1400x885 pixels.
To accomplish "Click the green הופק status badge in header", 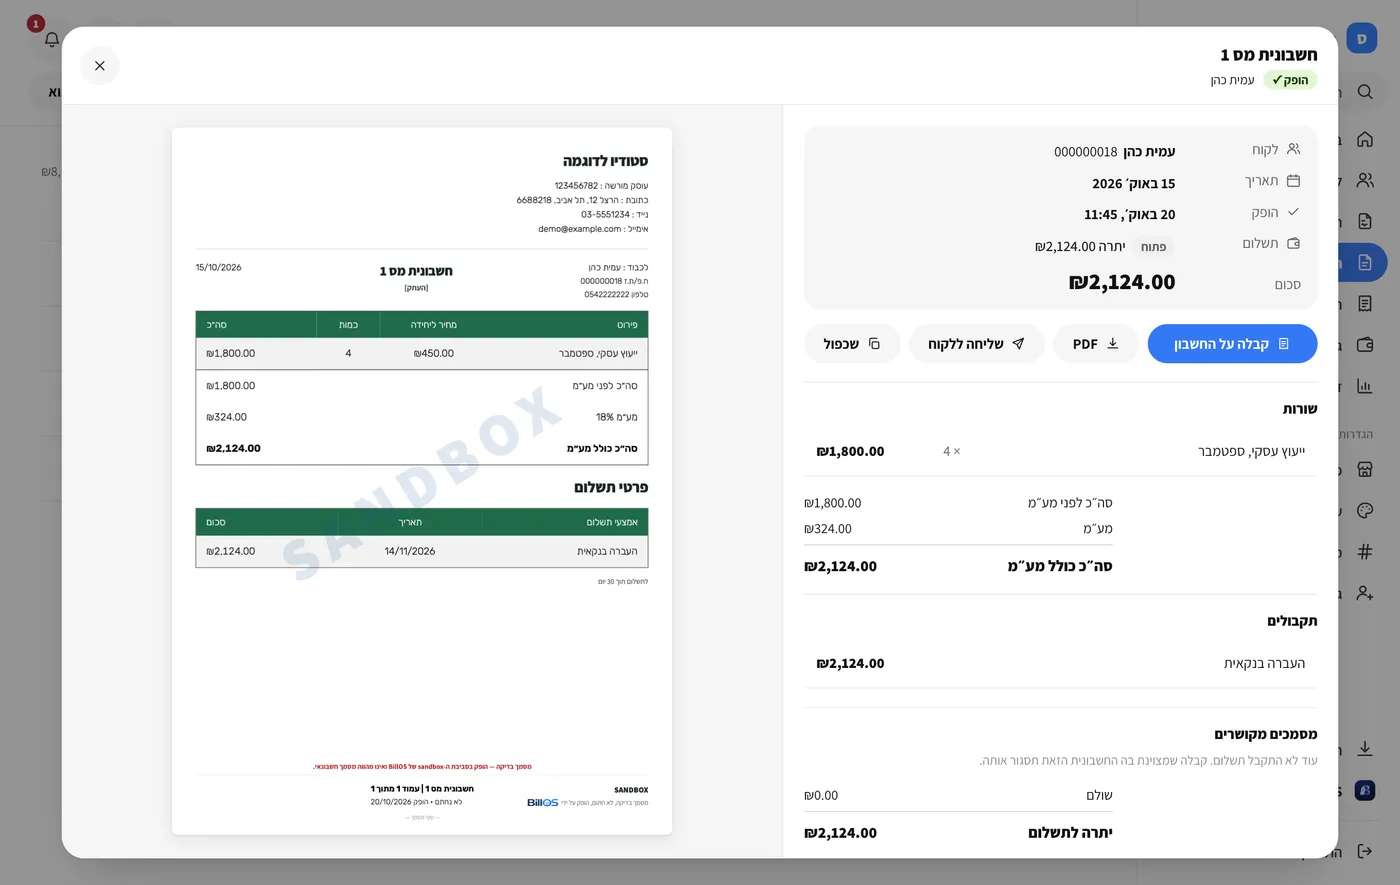I will coord(1290,80).
